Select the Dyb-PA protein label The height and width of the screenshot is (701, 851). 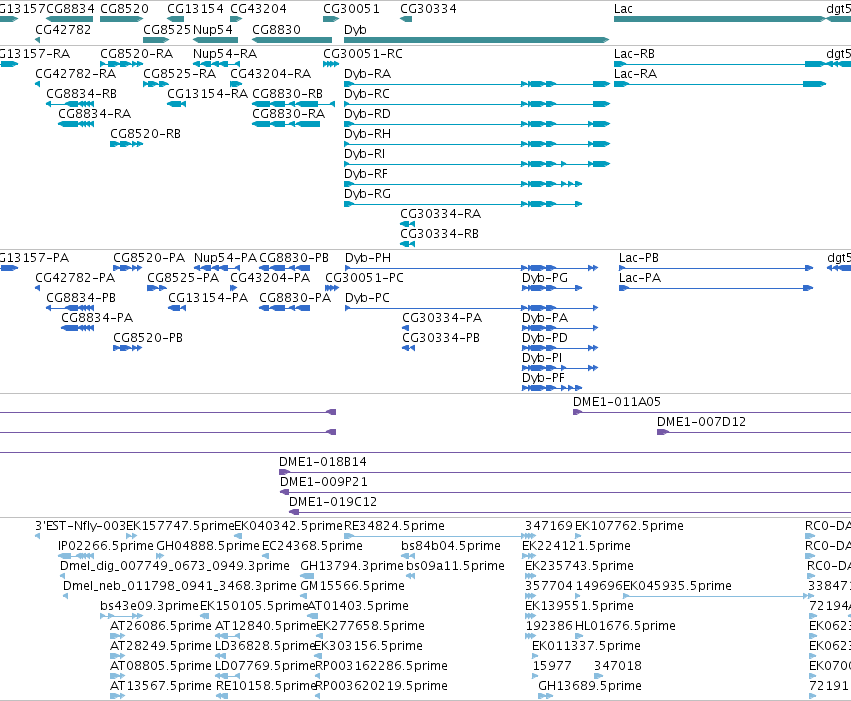pyautogui.click(x=545, y=318)
